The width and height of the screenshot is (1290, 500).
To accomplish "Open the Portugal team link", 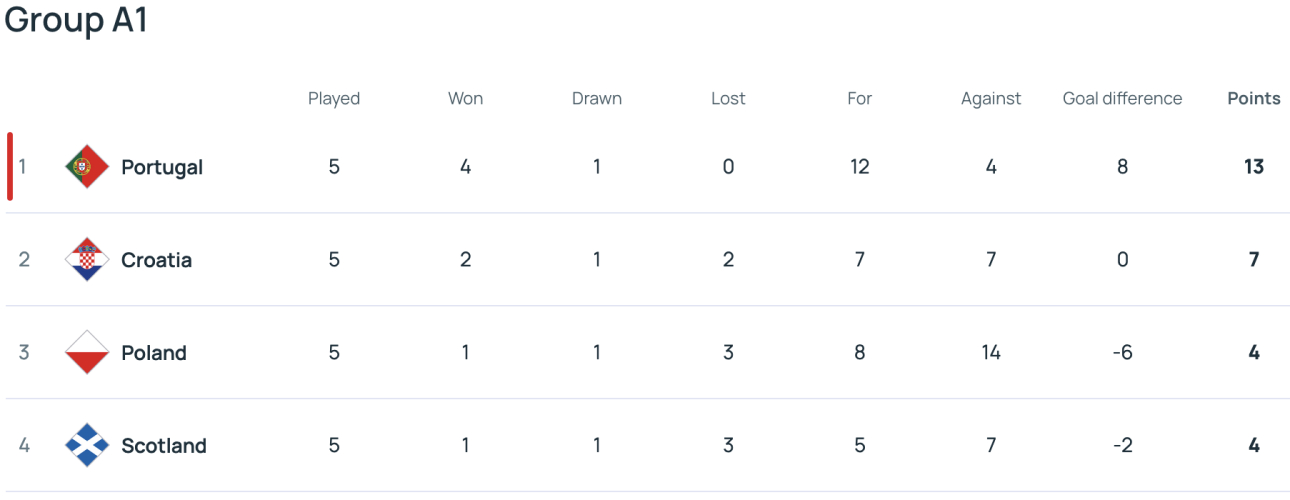I will tap(162, 167).
